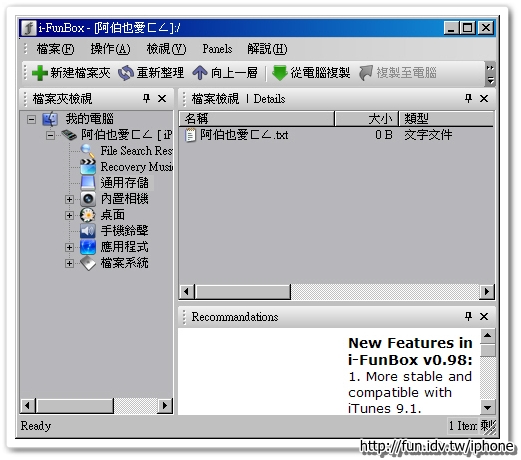Click the Refresh (重新整理) arrows icon
Screen dimensions: 521x460
click(126, 73)
